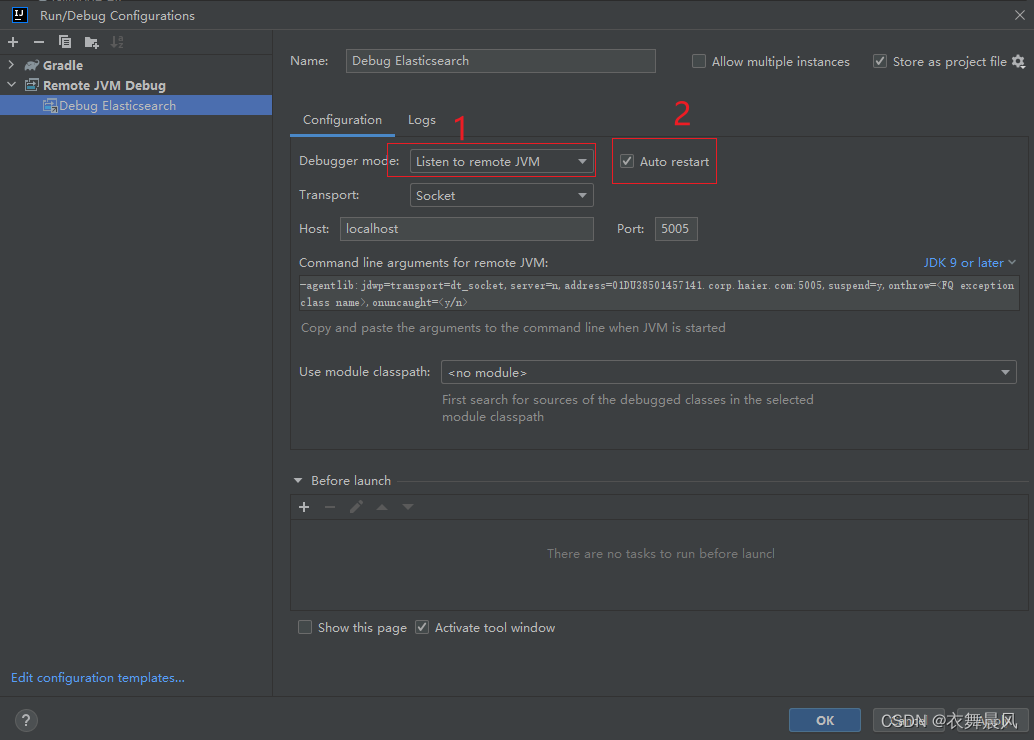Expand the Gradle tree node
The image size is (1034, 740).
point(12,65)
